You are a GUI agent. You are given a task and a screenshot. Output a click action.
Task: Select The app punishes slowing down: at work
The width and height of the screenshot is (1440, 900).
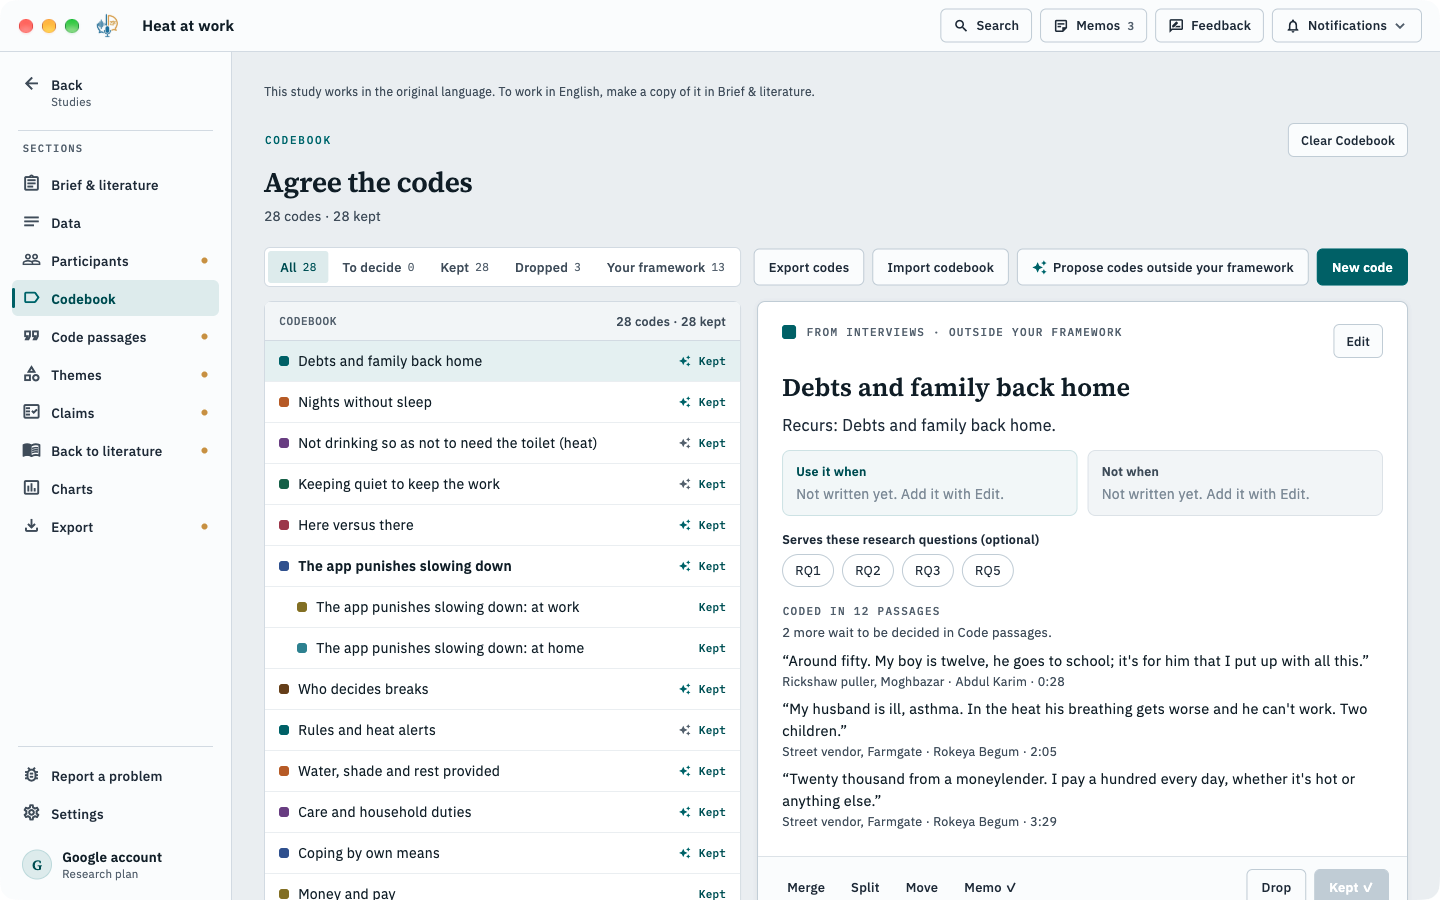(x=502, y=607)
